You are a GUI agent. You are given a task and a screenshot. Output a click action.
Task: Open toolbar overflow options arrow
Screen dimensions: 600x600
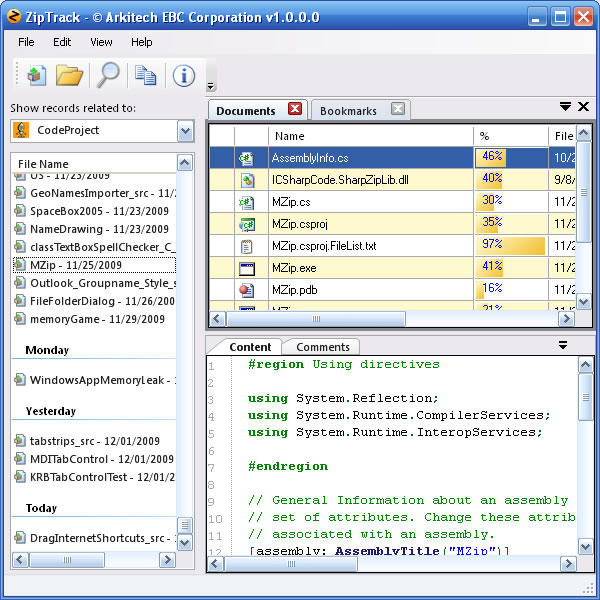click(x=210, y=86)
